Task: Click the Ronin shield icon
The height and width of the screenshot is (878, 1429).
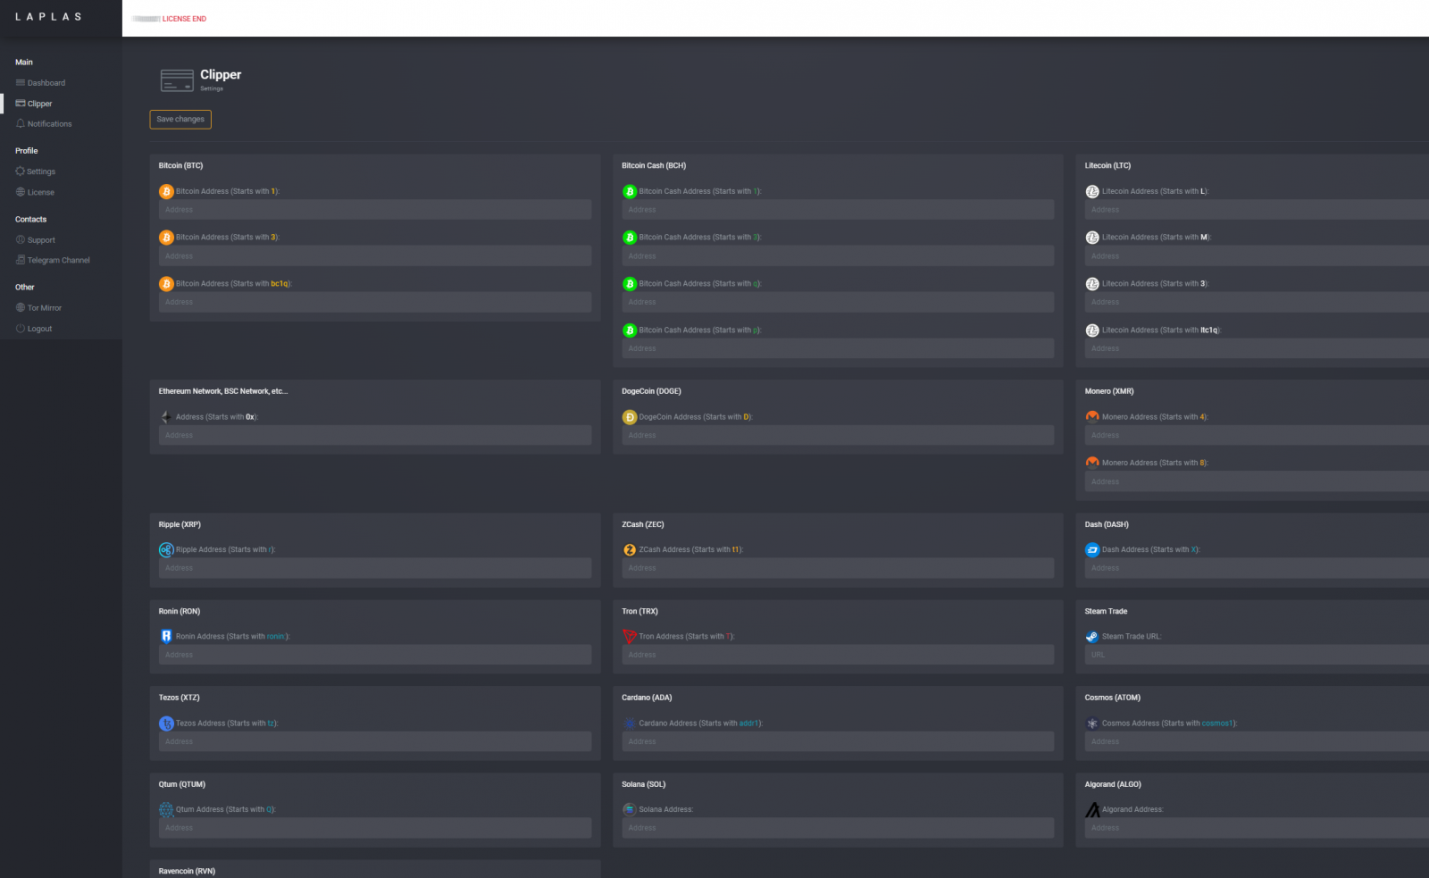Action: [166, 636]
